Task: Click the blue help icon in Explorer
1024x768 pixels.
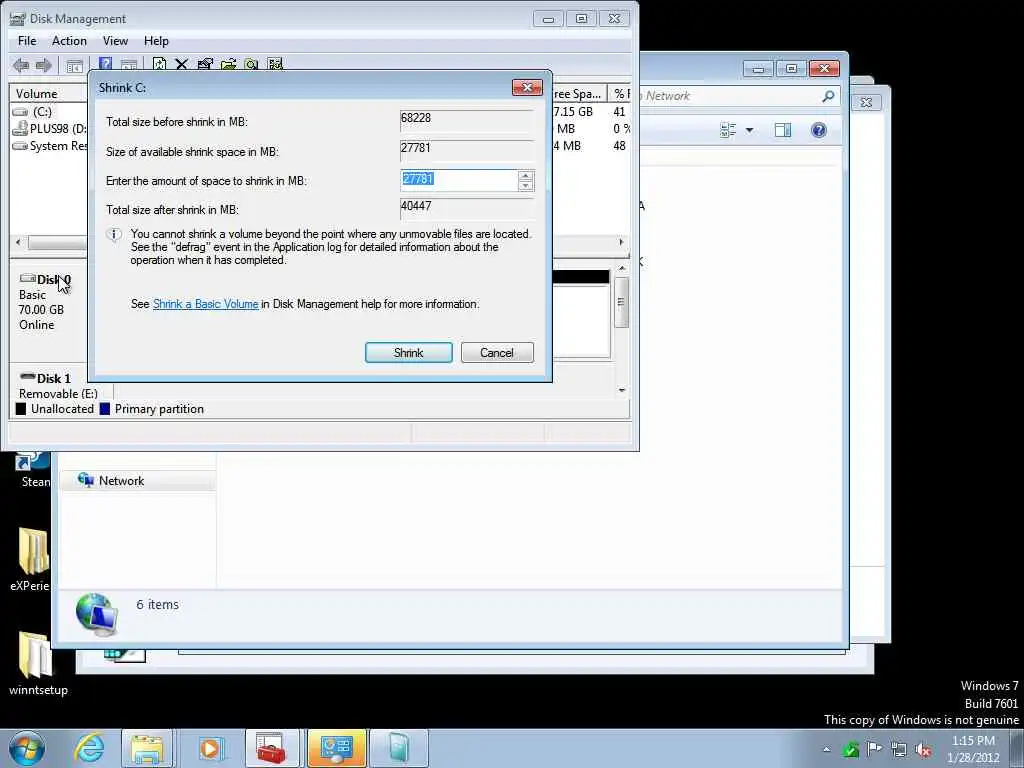Action: coord(818,130)
